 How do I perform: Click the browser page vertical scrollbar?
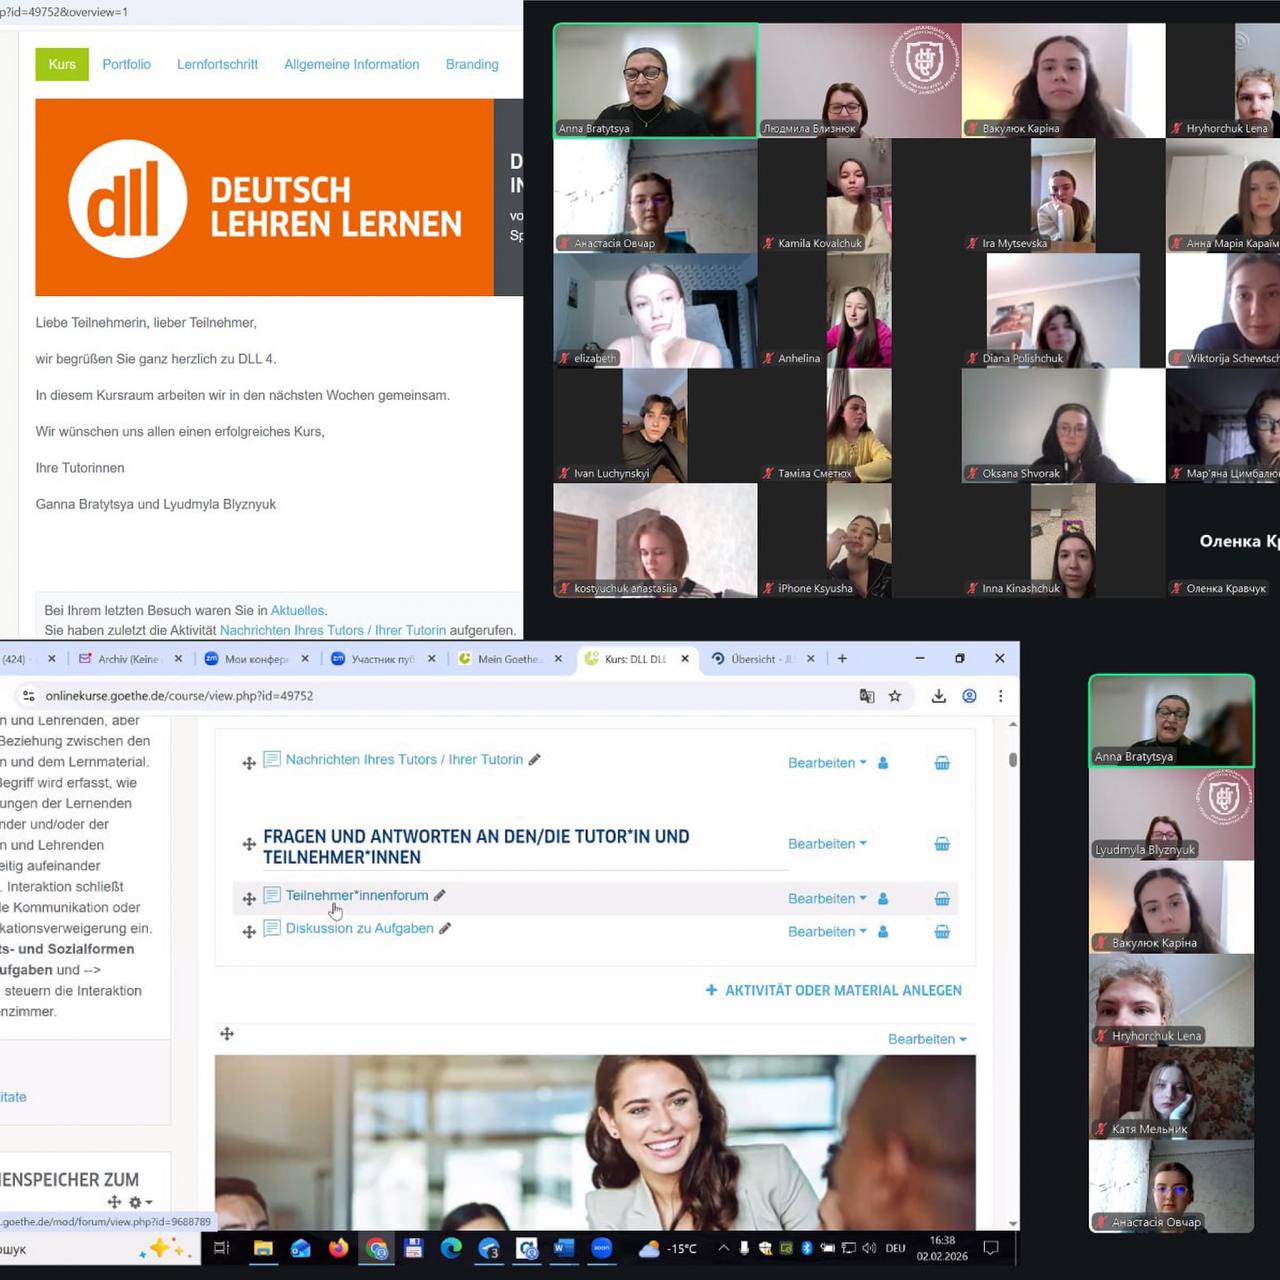tap(1013, 761)
